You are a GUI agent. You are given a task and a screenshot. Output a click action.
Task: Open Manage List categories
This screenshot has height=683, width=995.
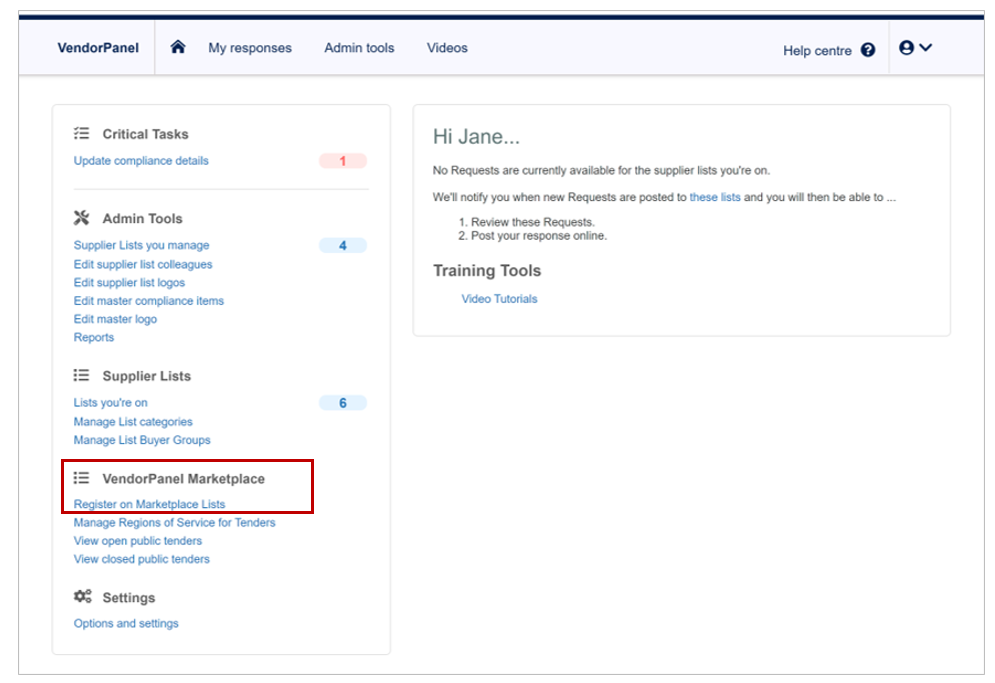(133, 421)
